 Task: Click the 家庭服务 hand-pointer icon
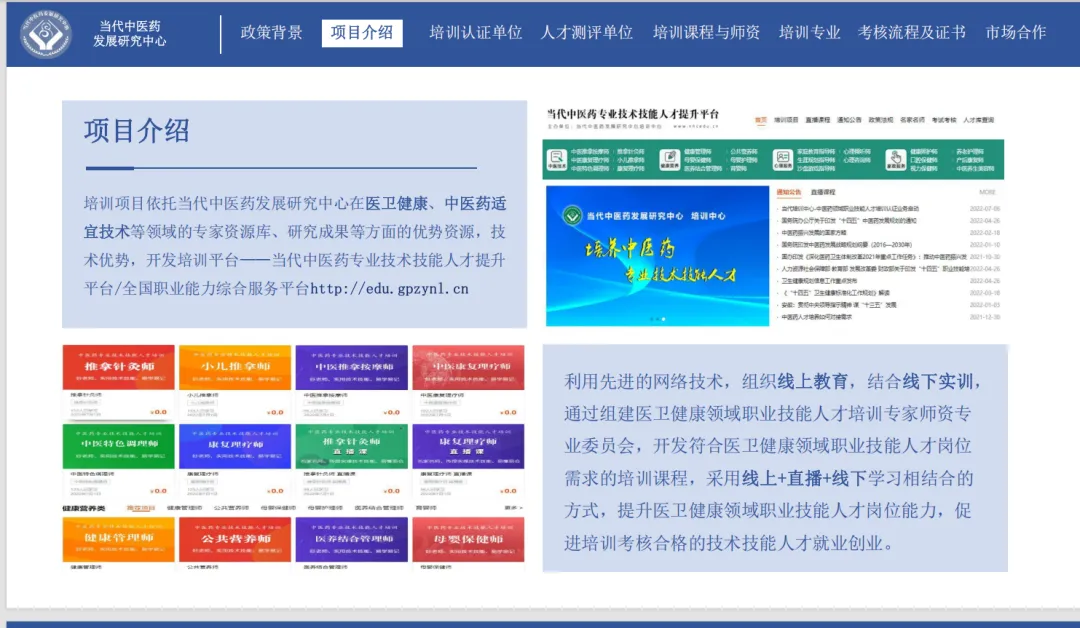point(895,160)
